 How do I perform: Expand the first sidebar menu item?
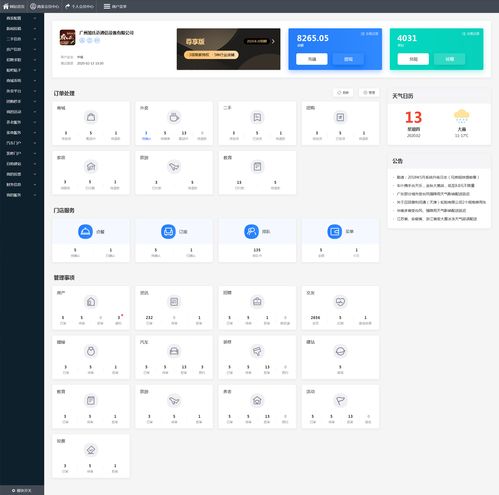tap(22, 18)
